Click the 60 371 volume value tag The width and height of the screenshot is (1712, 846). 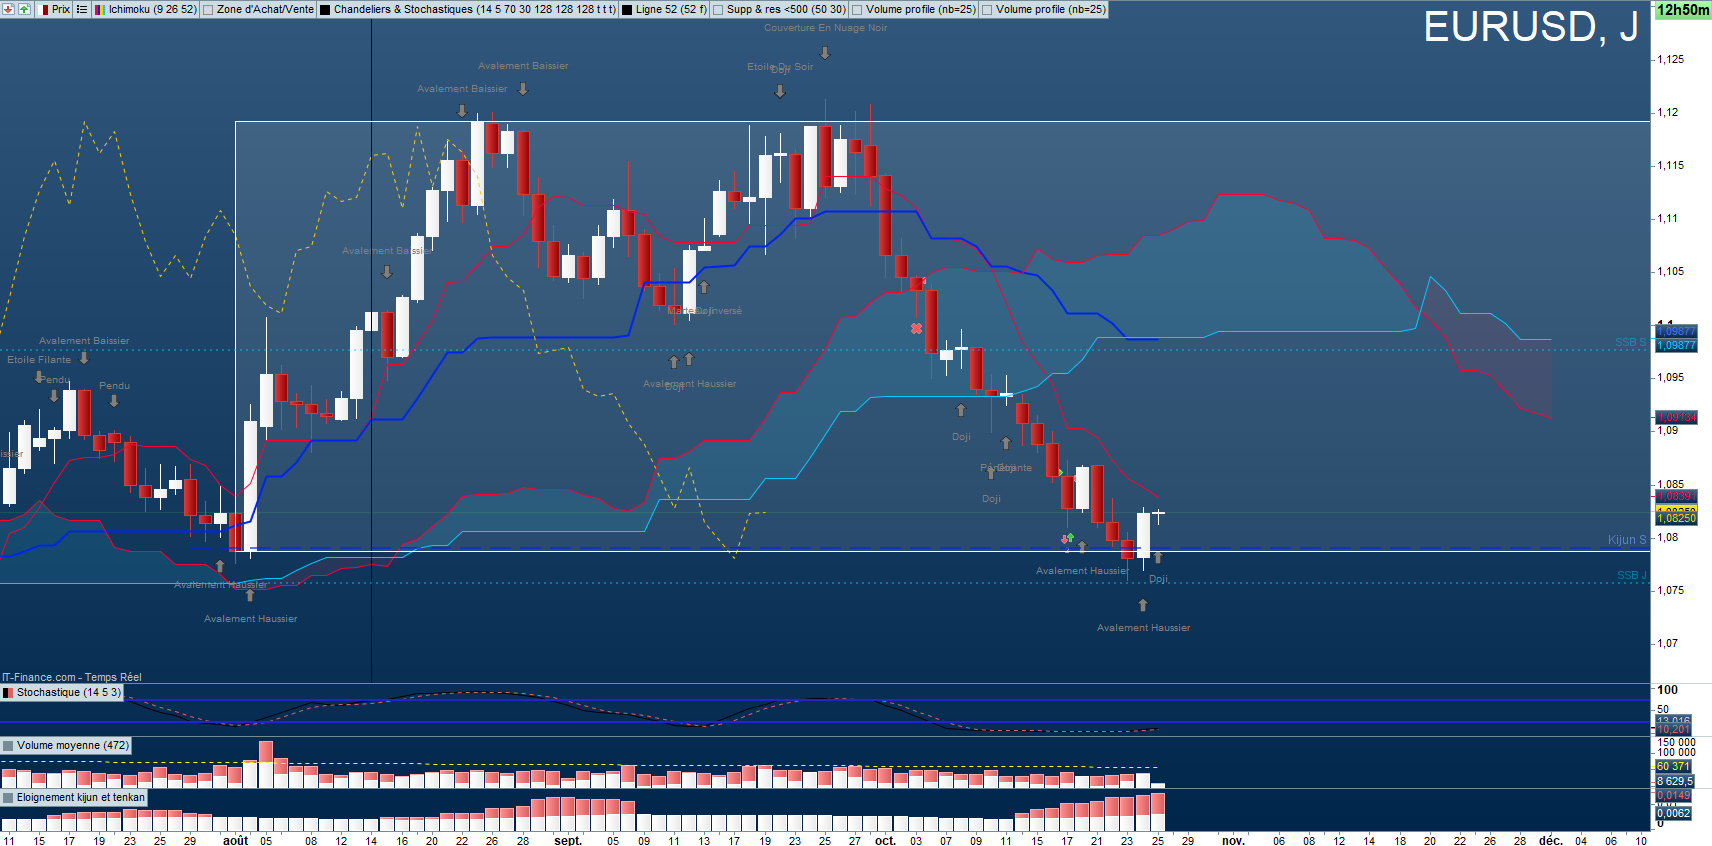[x=1674, y=766]
